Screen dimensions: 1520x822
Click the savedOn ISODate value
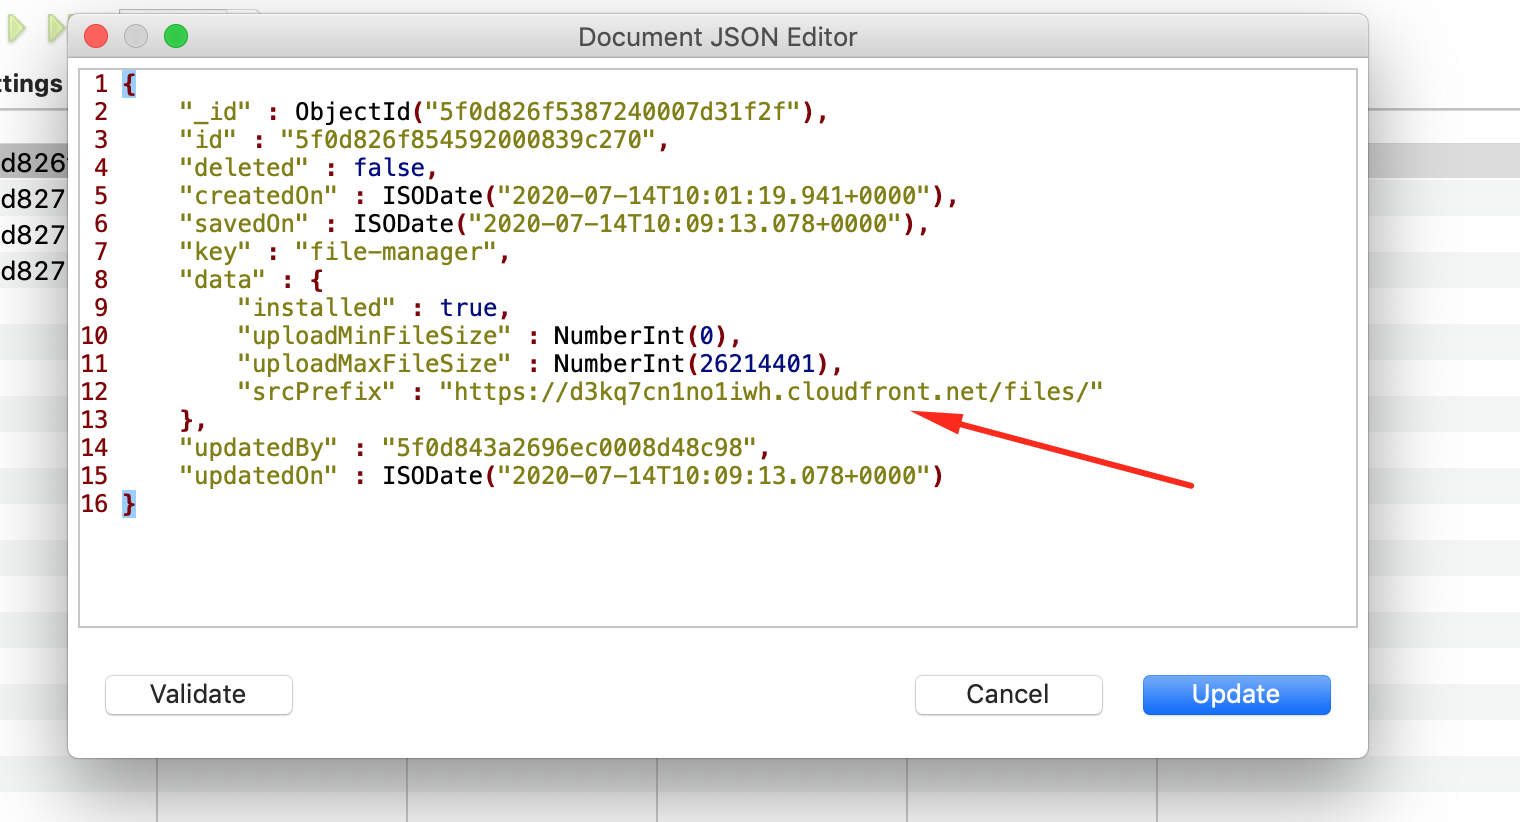pos(635,224)
